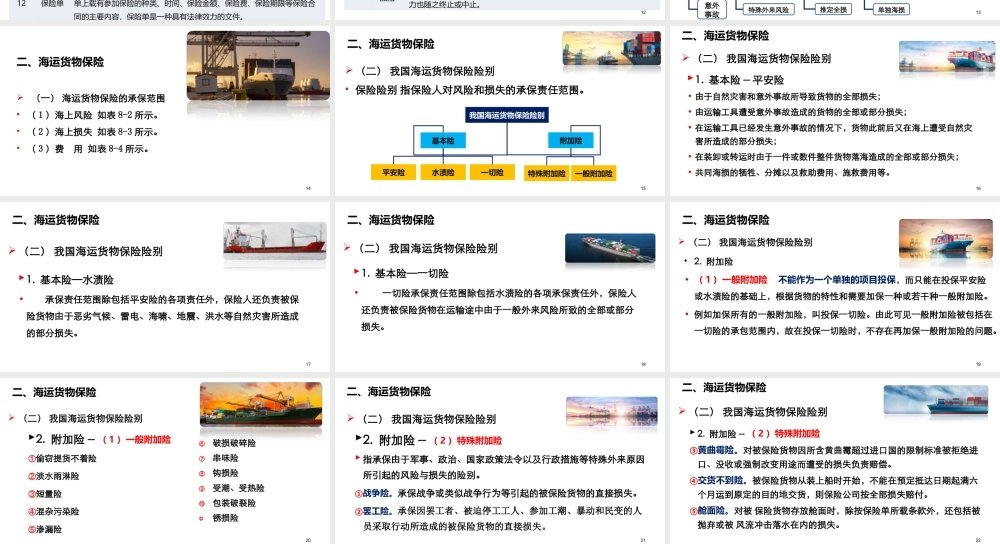Click the heading 1. 基本险—一切险
The width and height of the screenshot is (1000, 544).
point(405,274)
